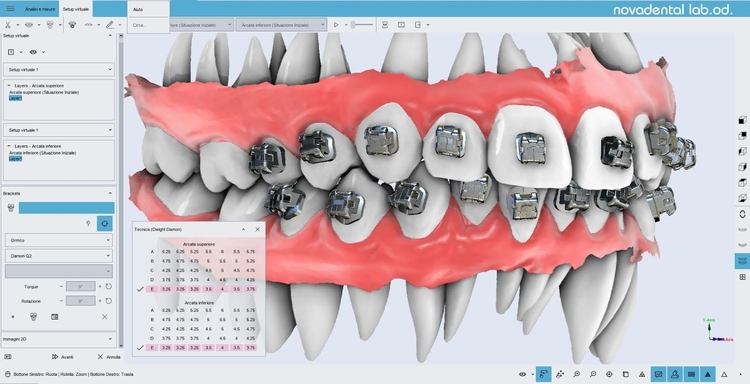
Task: Choose Circa... in the open menu
Action: 140,25
